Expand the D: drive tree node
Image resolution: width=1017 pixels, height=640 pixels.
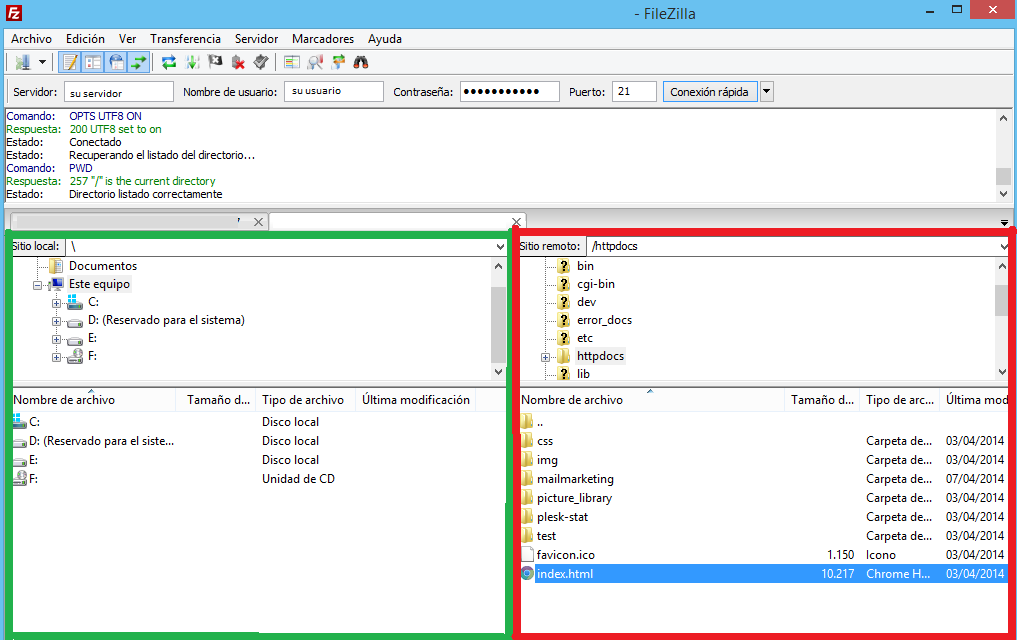point(56,321)
